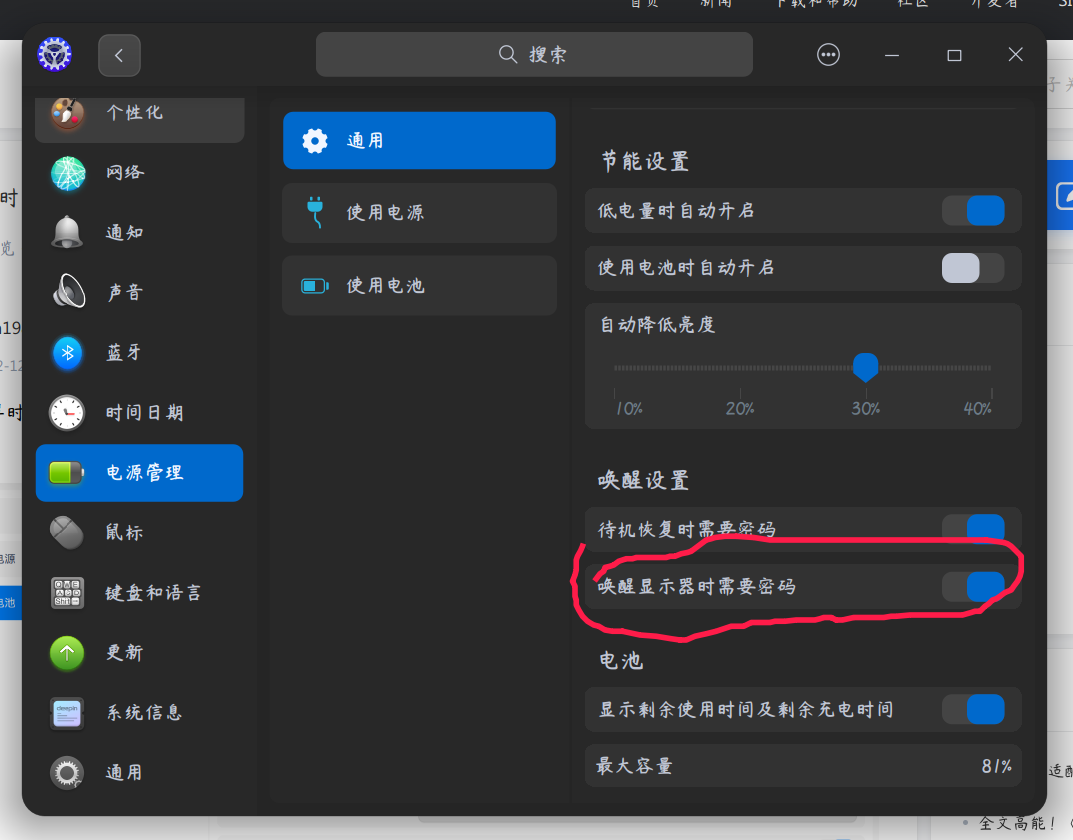Toggle 待机恢复时需要密码 switch

973,529
